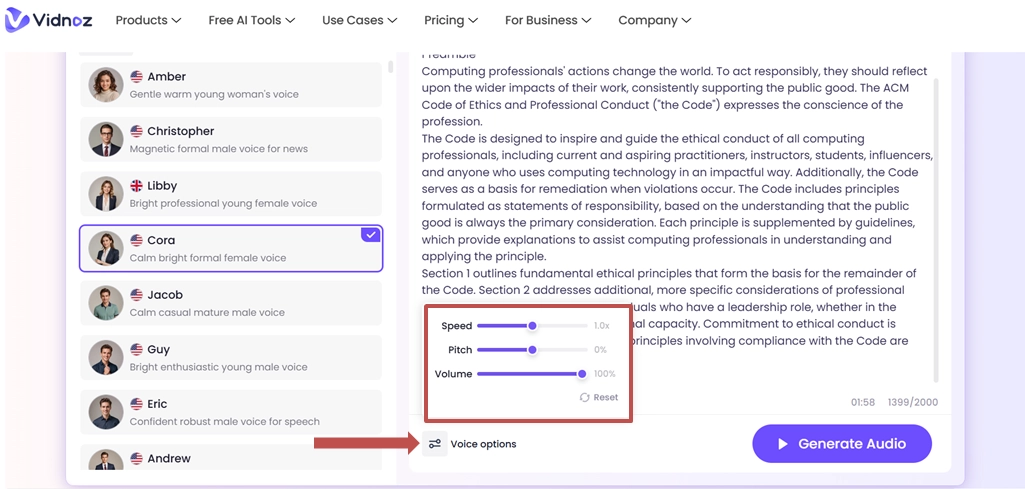The image size is (1025, 489).
Task: Expand the Use Cases dropdown
Action: click(359, 20)
